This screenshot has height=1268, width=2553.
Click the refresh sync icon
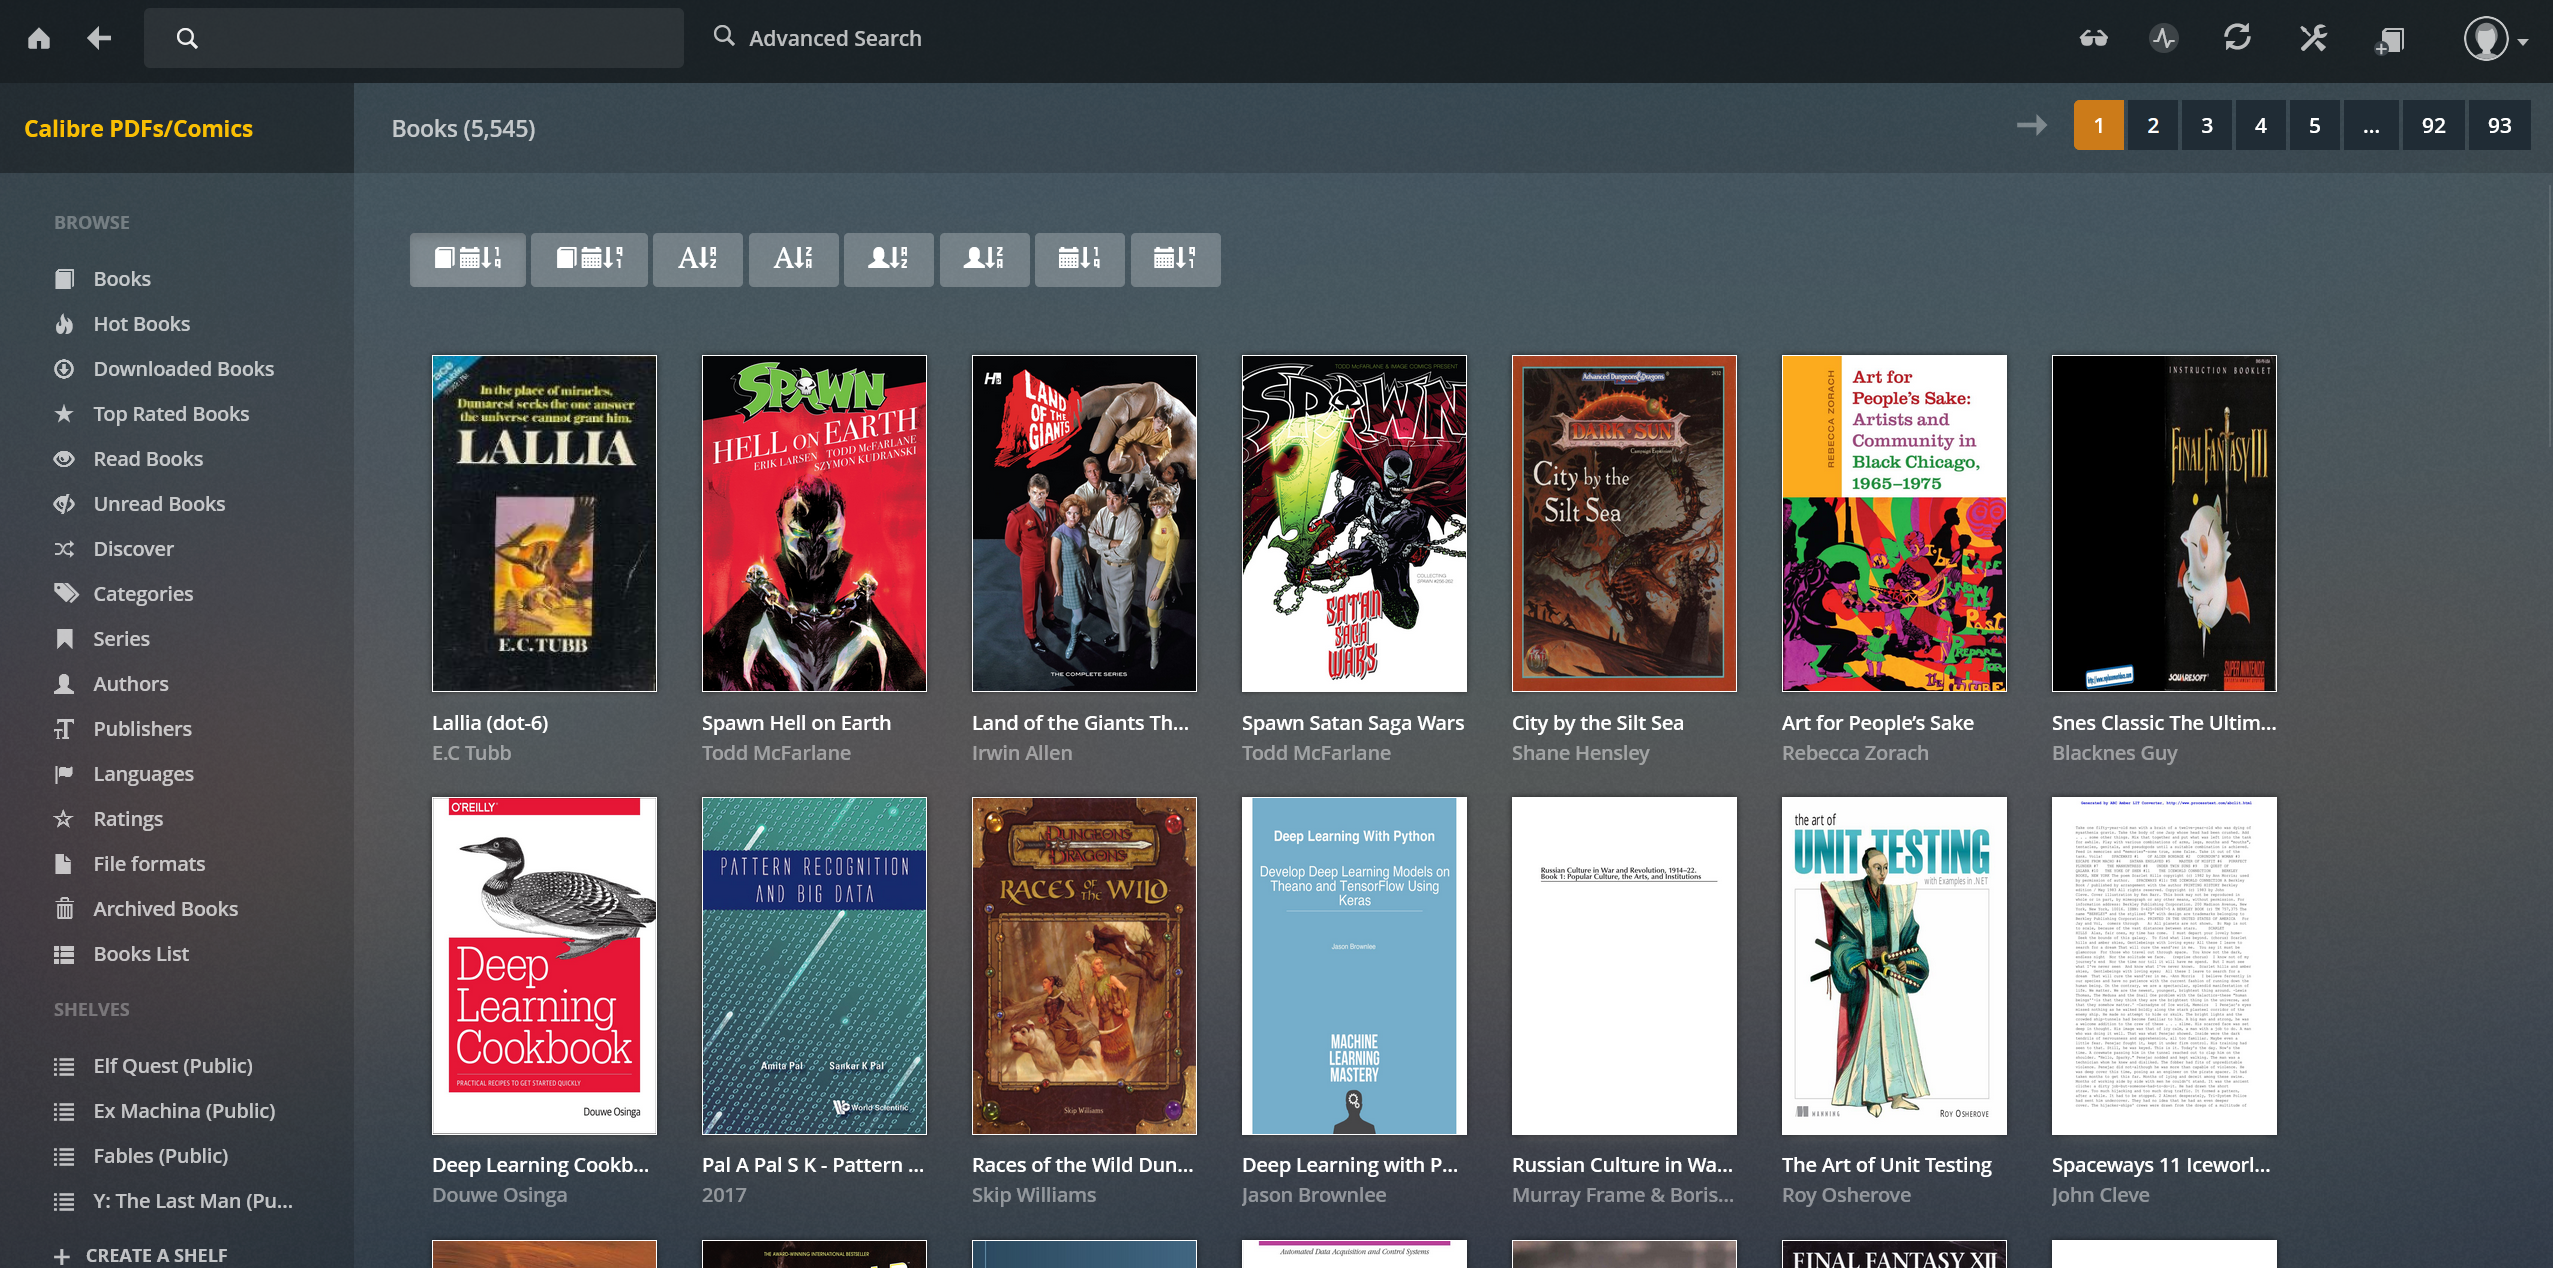click(x=2238, y=39)
